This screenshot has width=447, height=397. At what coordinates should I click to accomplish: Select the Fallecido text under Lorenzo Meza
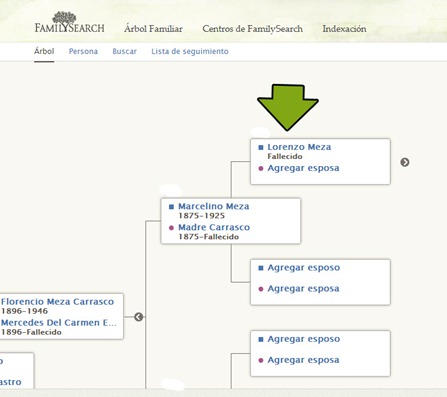click(x=285, y=156)
